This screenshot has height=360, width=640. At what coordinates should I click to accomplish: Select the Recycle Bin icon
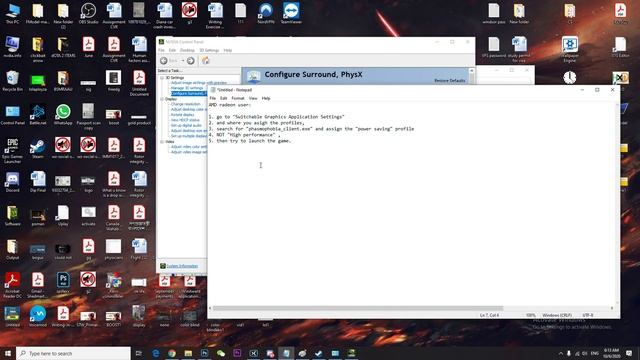point(12,81)
